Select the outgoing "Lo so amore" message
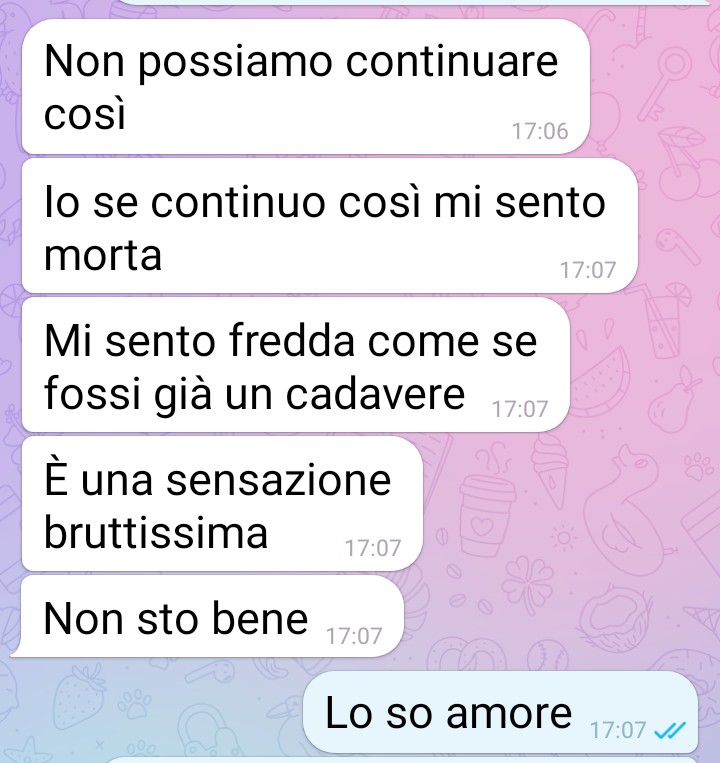Screen dimensions: 720x763 click(x=500, y=711)
